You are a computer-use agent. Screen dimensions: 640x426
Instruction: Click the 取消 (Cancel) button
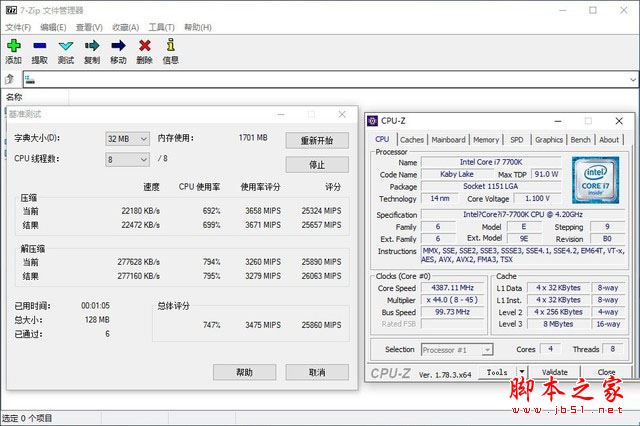click(x=317, y=372)
